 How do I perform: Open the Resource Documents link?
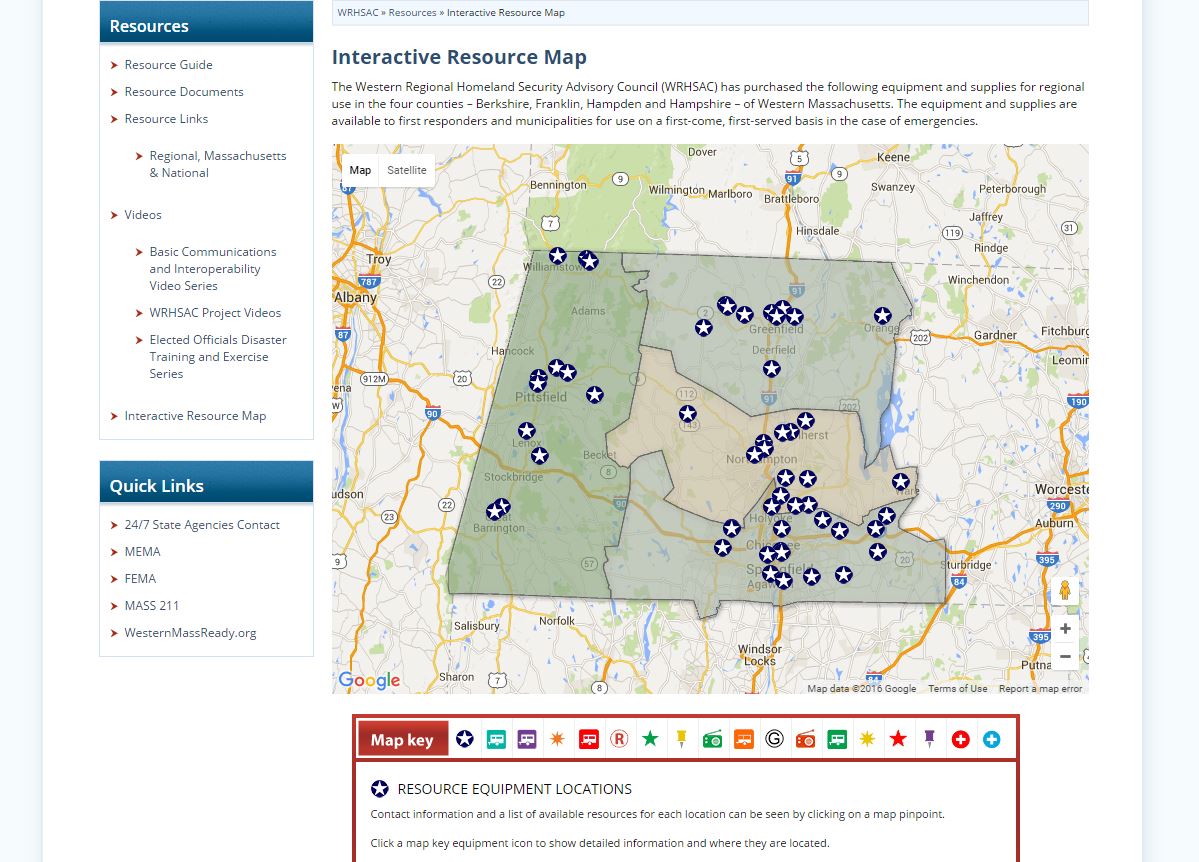(x=184, y=92)
